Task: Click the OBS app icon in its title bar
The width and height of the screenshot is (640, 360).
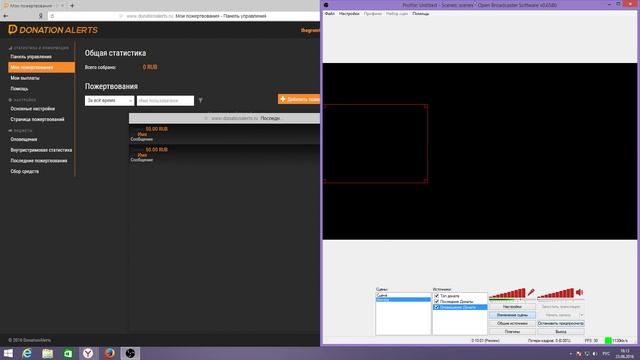Action: [326, 5]
